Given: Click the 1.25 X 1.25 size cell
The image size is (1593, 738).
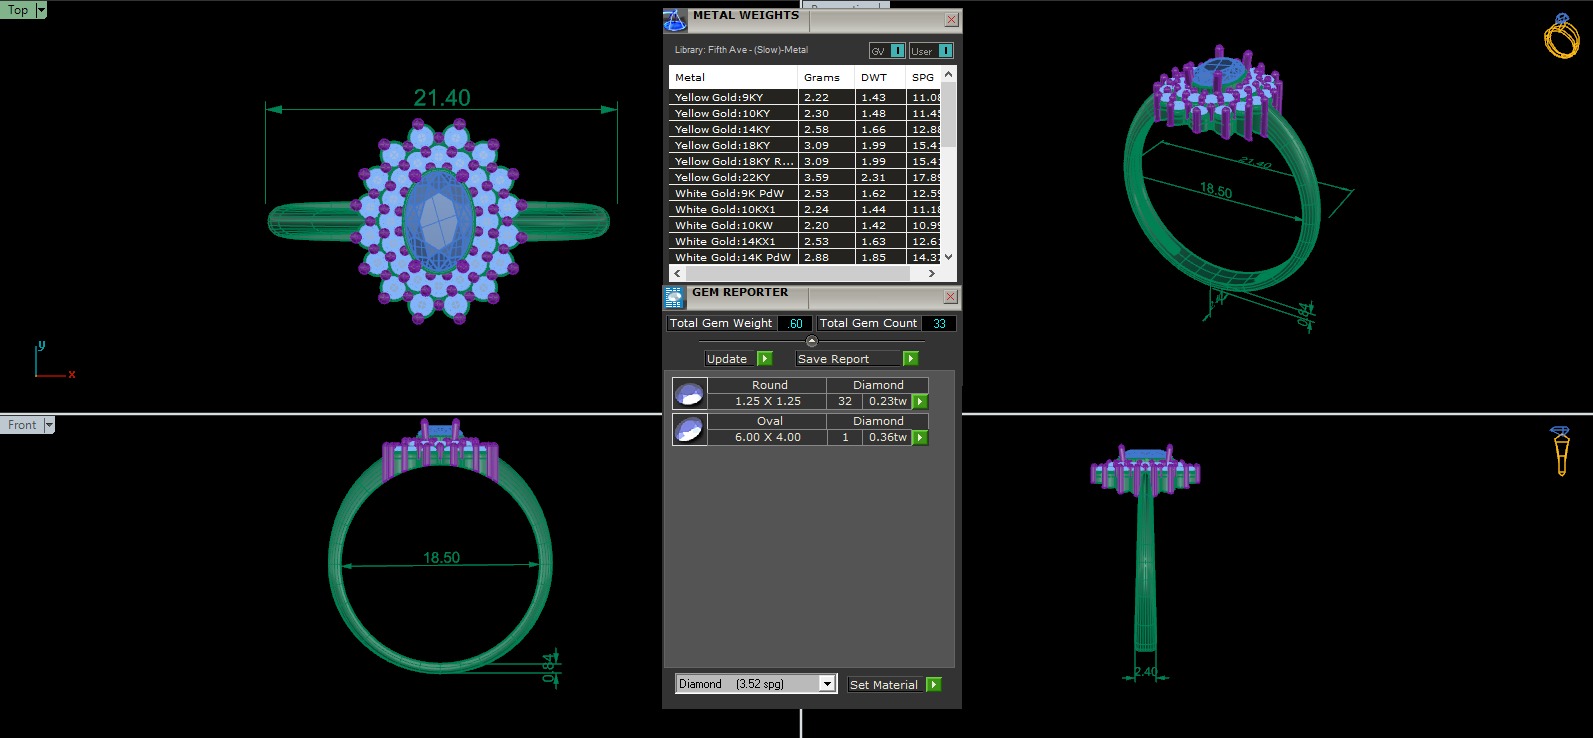Looking at the screenshot, I should point(767,401).
